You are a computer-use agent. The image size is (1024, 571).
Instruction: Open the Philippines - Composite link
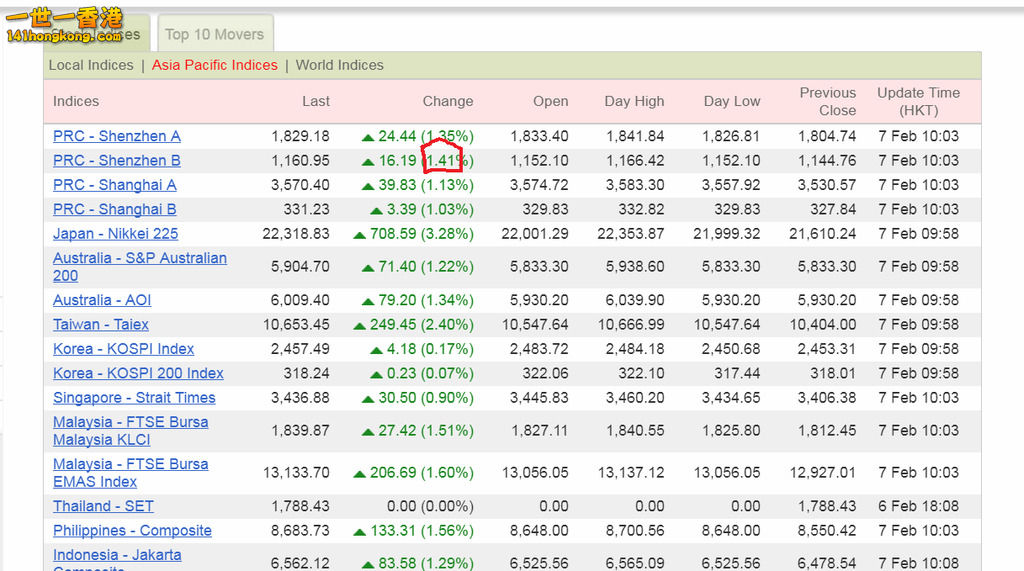tap(133, 530)
